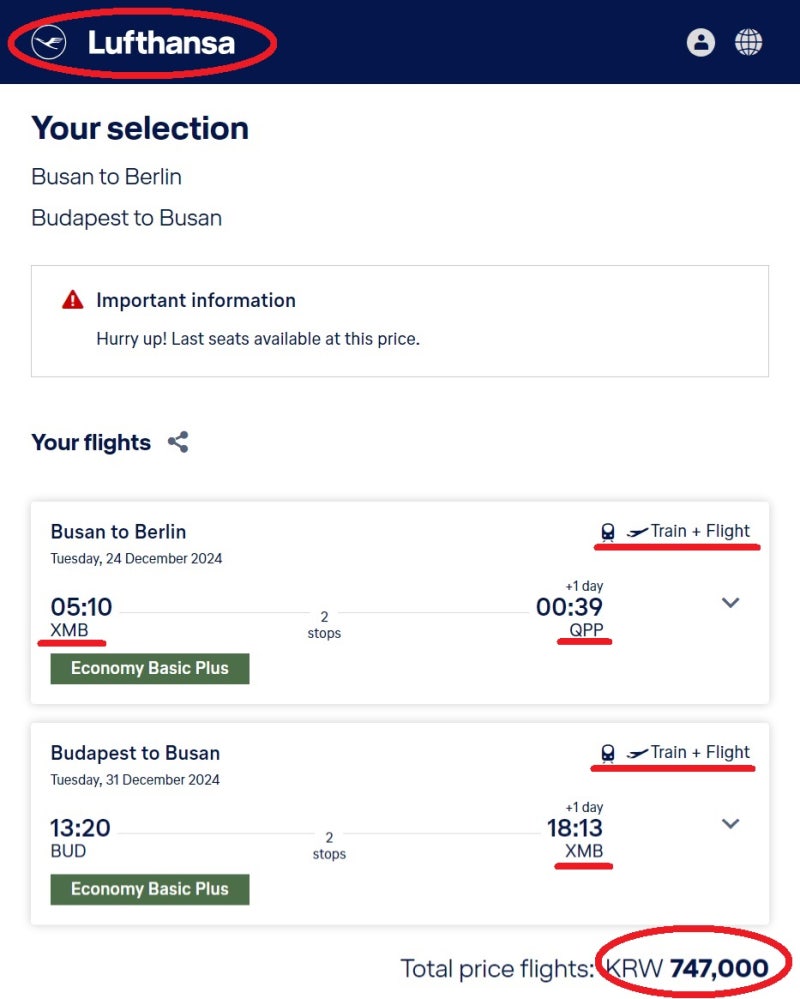Click the Lufthansa crane logo icon
Viewport: 800px width, 999px height.
(49, 43)
